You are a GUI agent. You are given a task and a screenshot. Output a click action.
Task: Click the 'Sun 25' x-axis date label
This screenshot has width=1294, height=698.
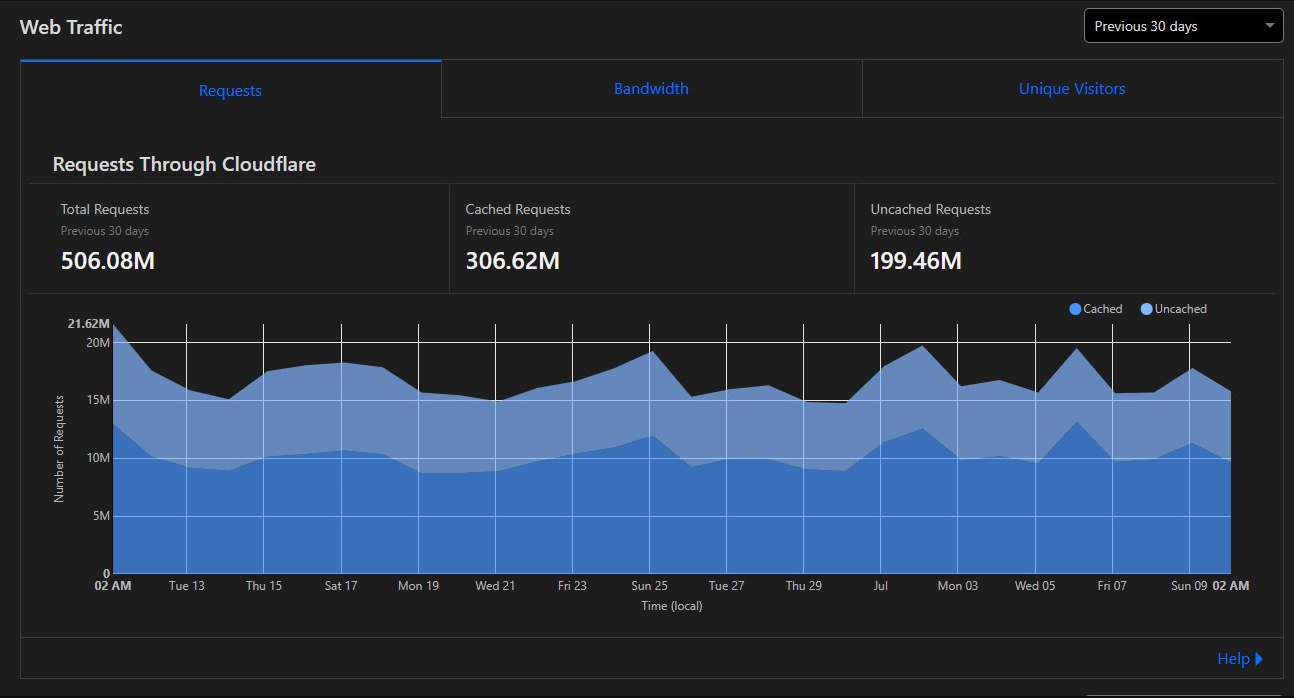tap(649, 586)
